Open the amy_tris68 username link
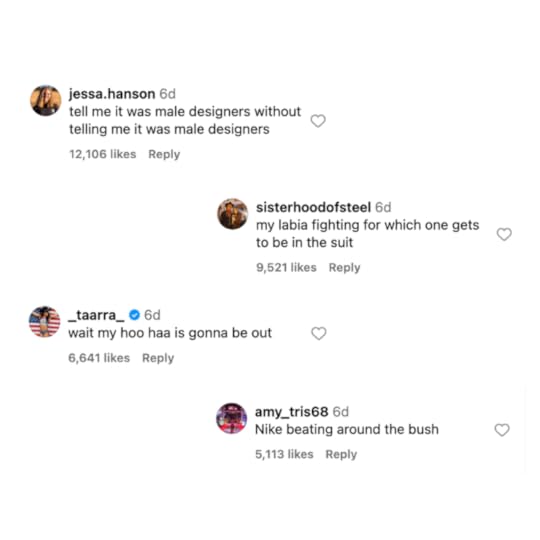Image resolution: width=540 pixels, height=540 pixels. tap(292, 412)
